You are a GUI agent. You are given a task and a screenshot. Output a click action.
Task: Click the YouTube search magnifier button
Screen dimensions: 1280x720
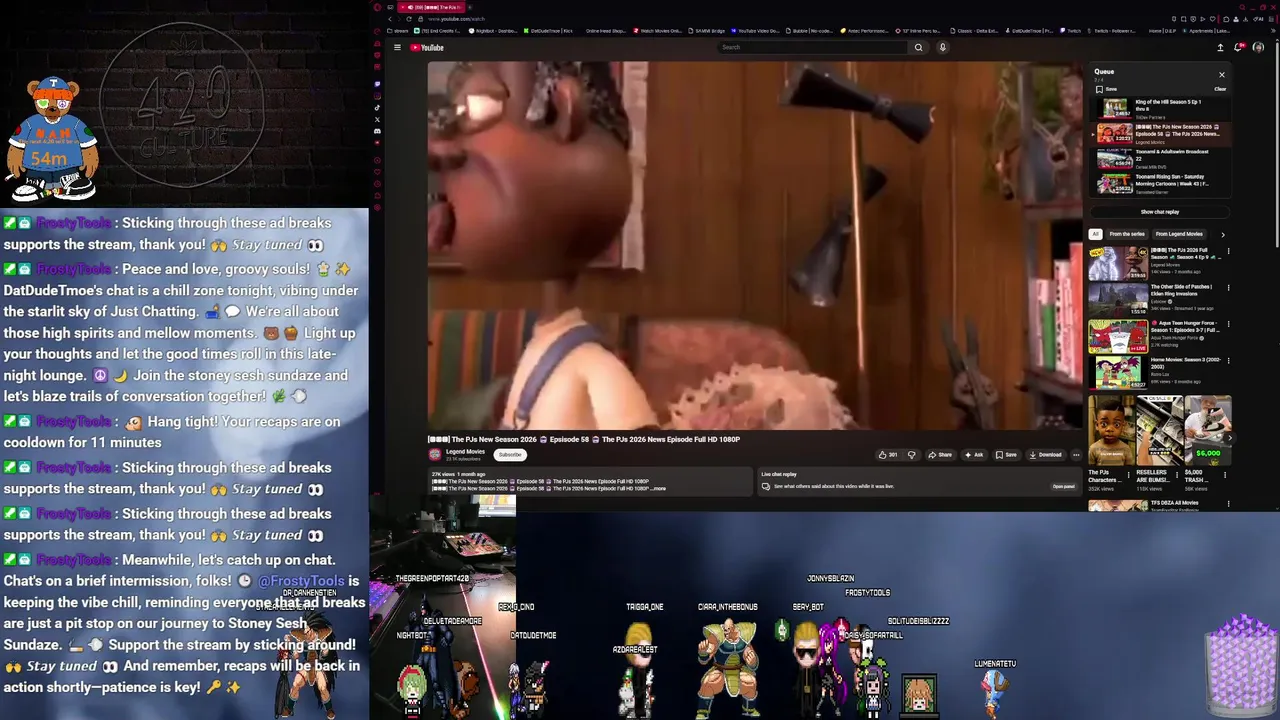(x=918, y=47)
